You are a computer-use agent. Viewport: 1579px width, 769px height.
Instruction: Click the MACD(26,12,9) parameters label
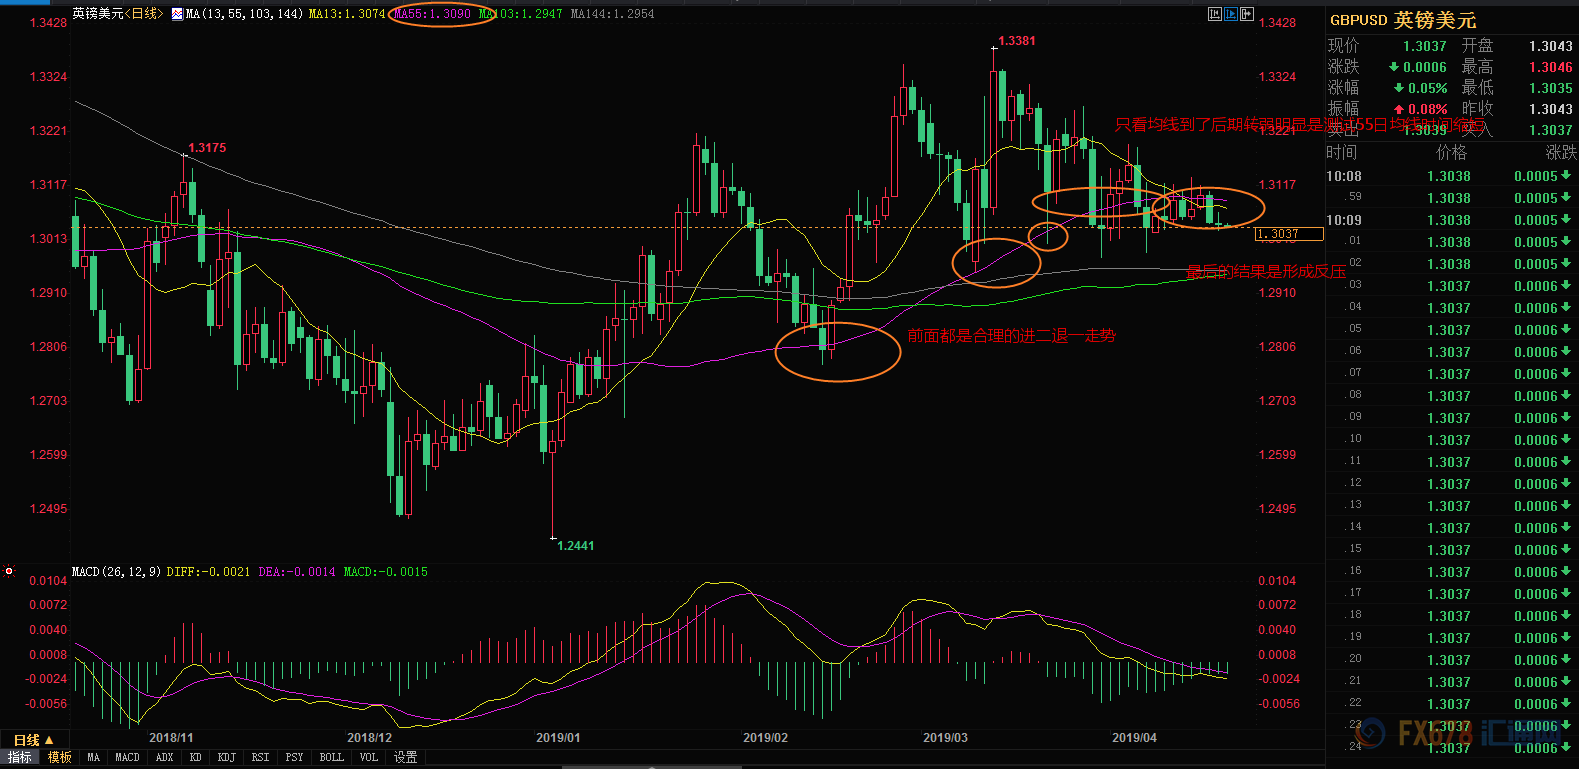[116, 572]
